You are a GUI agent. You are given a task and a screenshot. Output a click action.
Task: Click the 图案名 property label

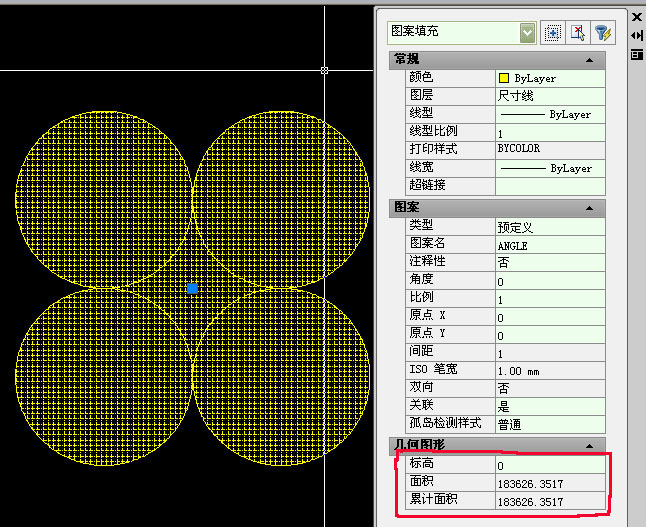pos(427,243)
